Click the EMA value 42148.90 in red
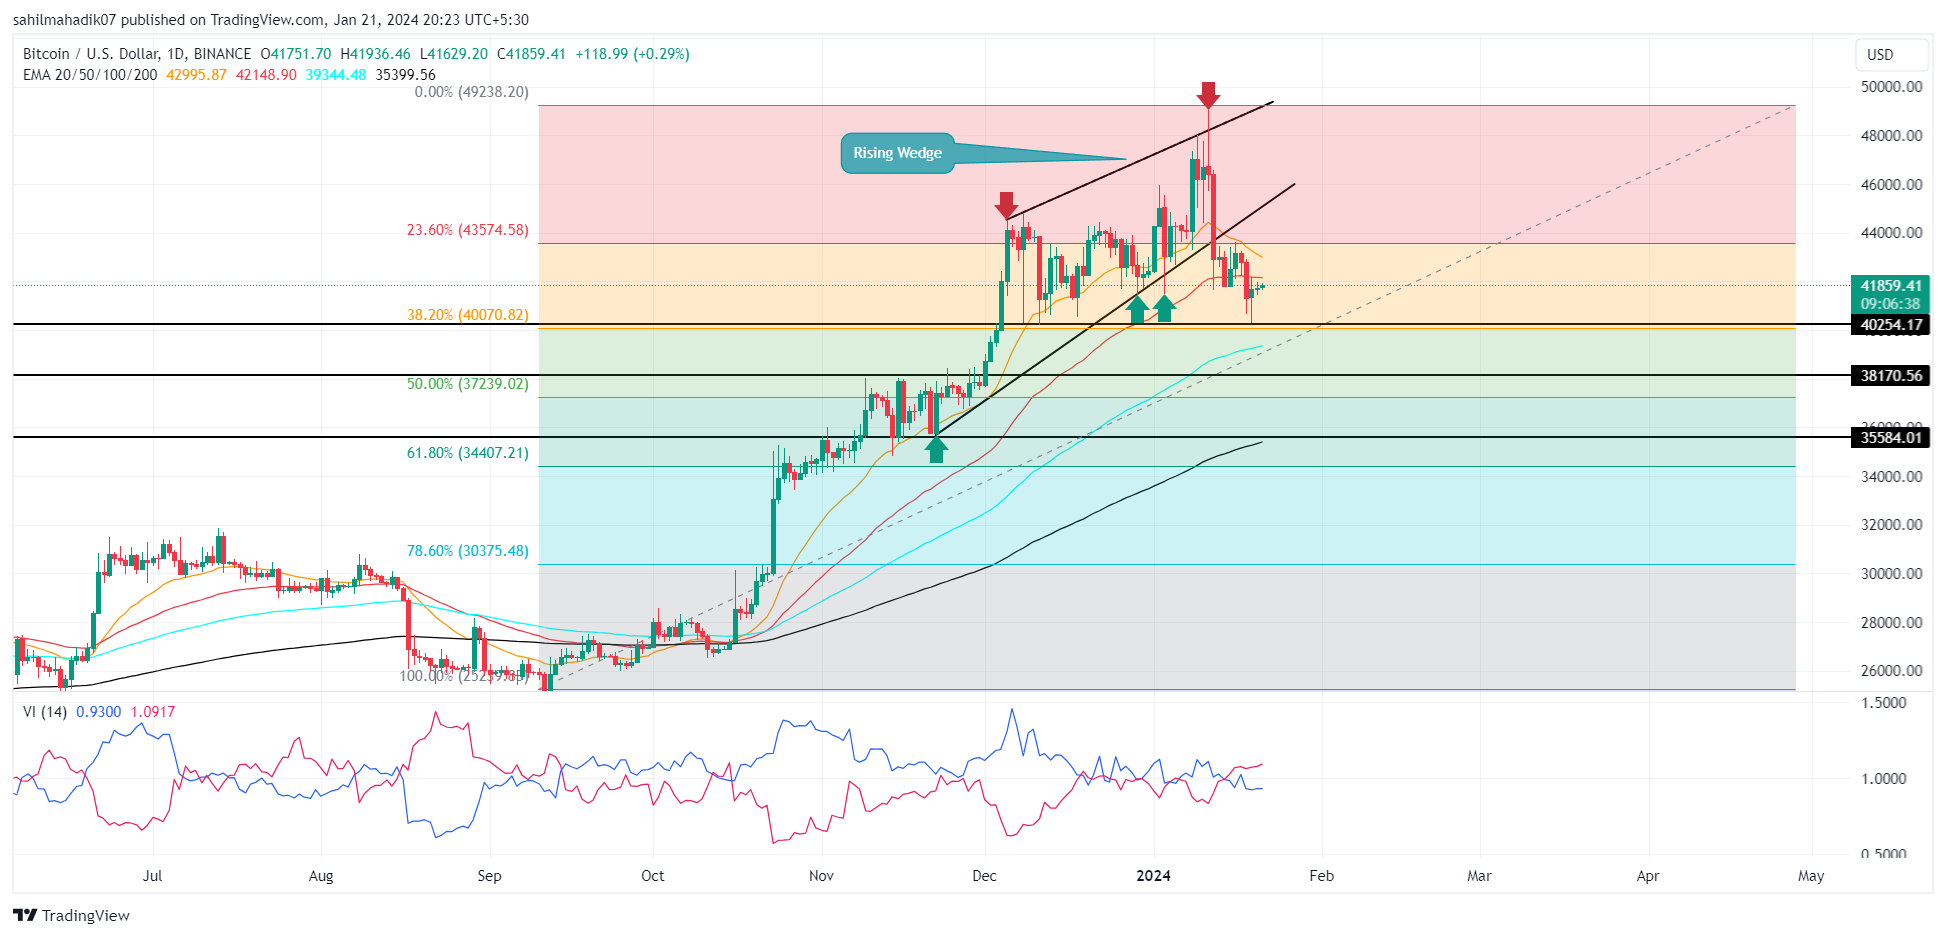 coord(266,75)
